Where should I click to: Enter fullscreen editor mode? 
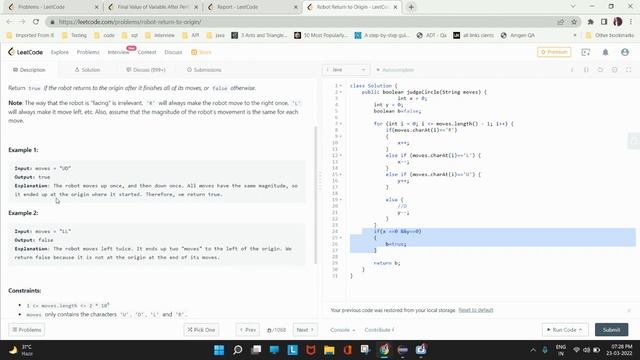629,70
